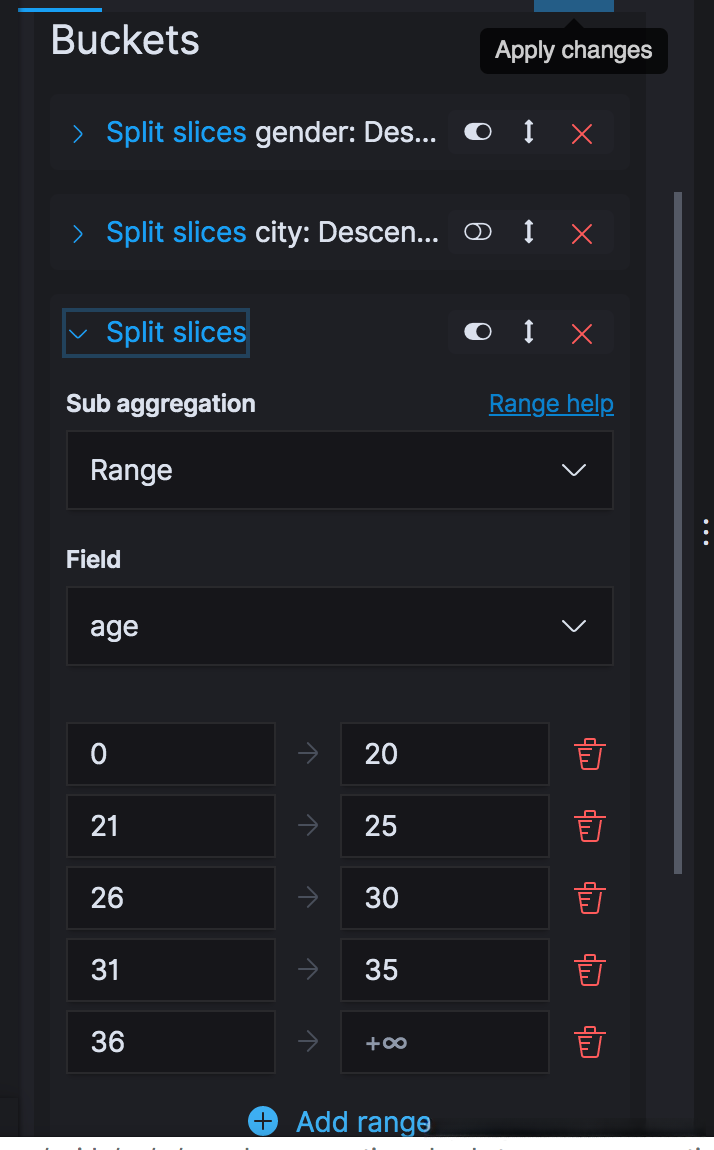714x1150 pixels.
Task: Disable the gender split slices bucket
Action: pos(478,132)
